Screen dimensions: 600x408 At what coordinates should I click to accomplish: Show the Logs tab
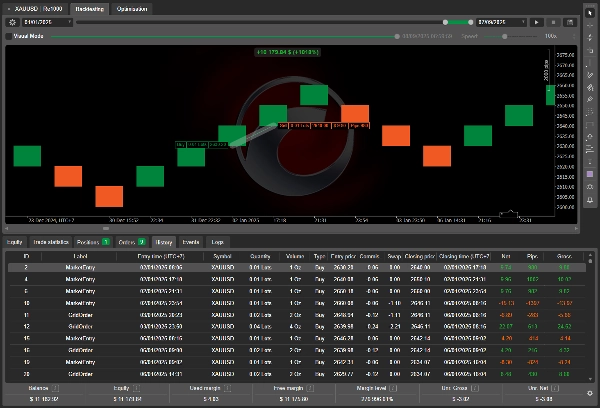[217, 242]
